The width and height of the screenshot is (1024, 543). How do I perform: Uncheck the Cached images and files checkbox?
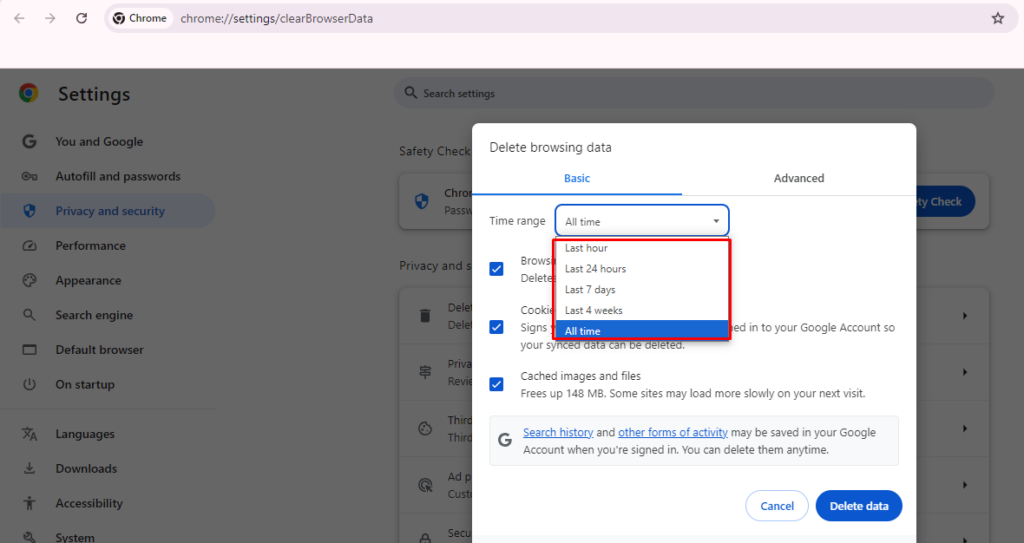click(x=496, y=384)
